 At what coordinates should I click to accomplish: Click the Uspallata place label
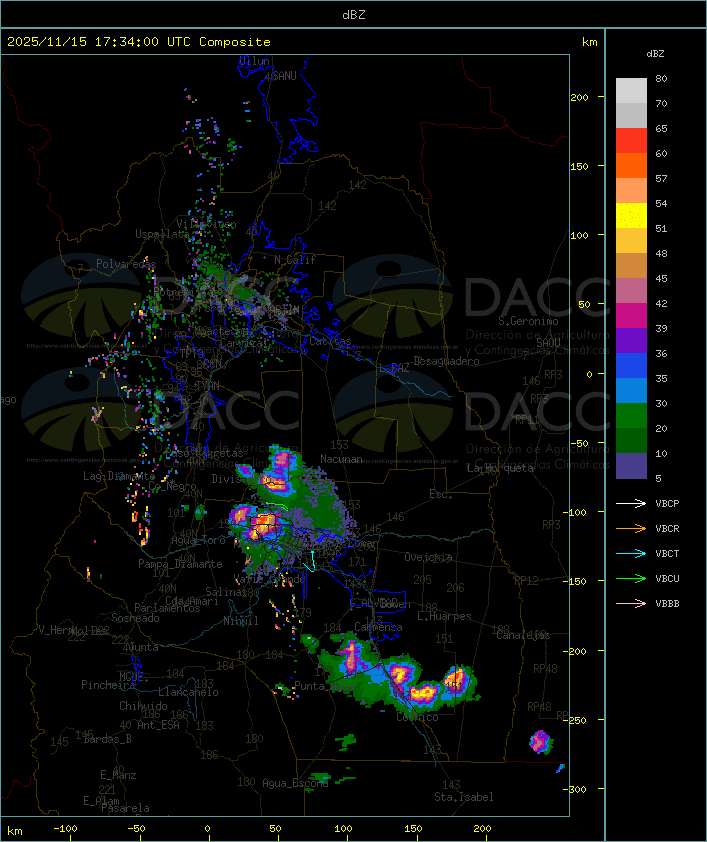tap(162, 234)
